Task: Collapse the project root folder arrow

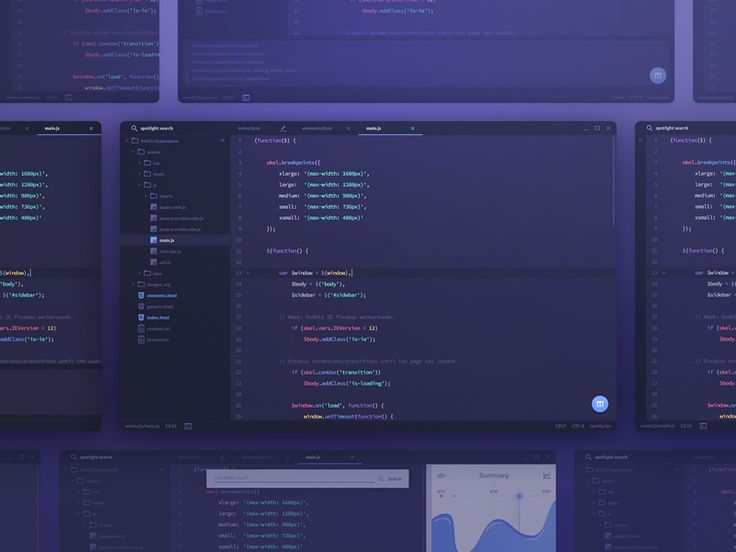Action: pos(127,140)
